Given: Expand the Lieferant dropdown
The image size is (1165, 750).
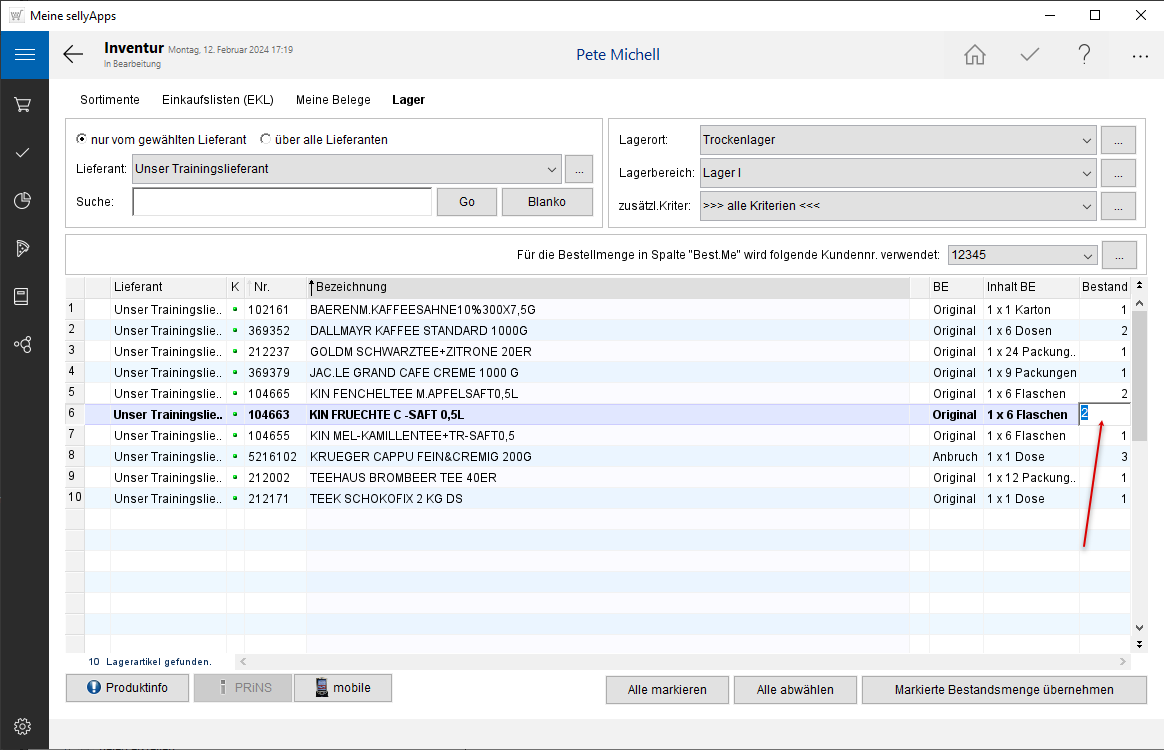Looking at the screenshot, I should (x=553, y=169).
